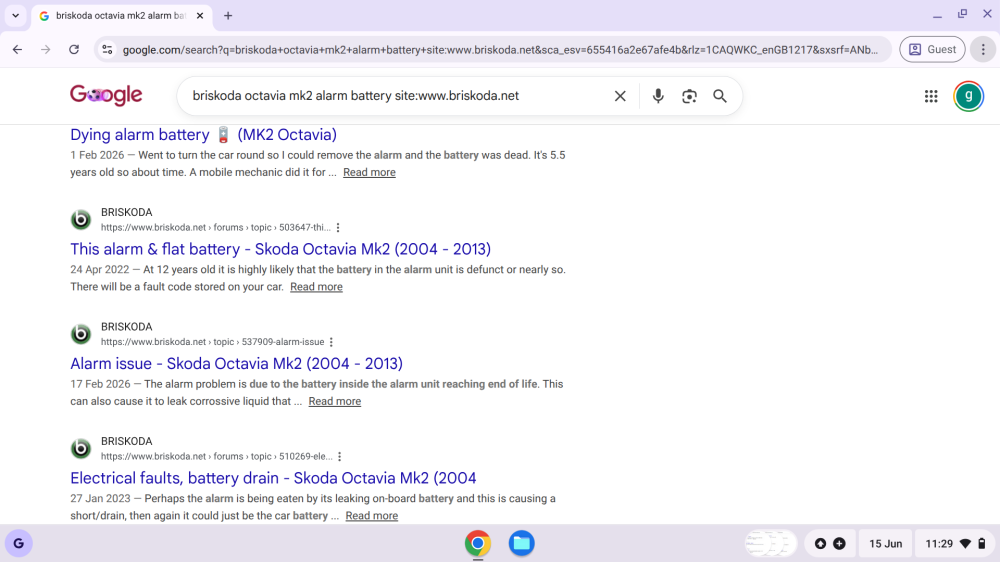
Task: Close the briskoda search tab
Action: coord(200,15)
